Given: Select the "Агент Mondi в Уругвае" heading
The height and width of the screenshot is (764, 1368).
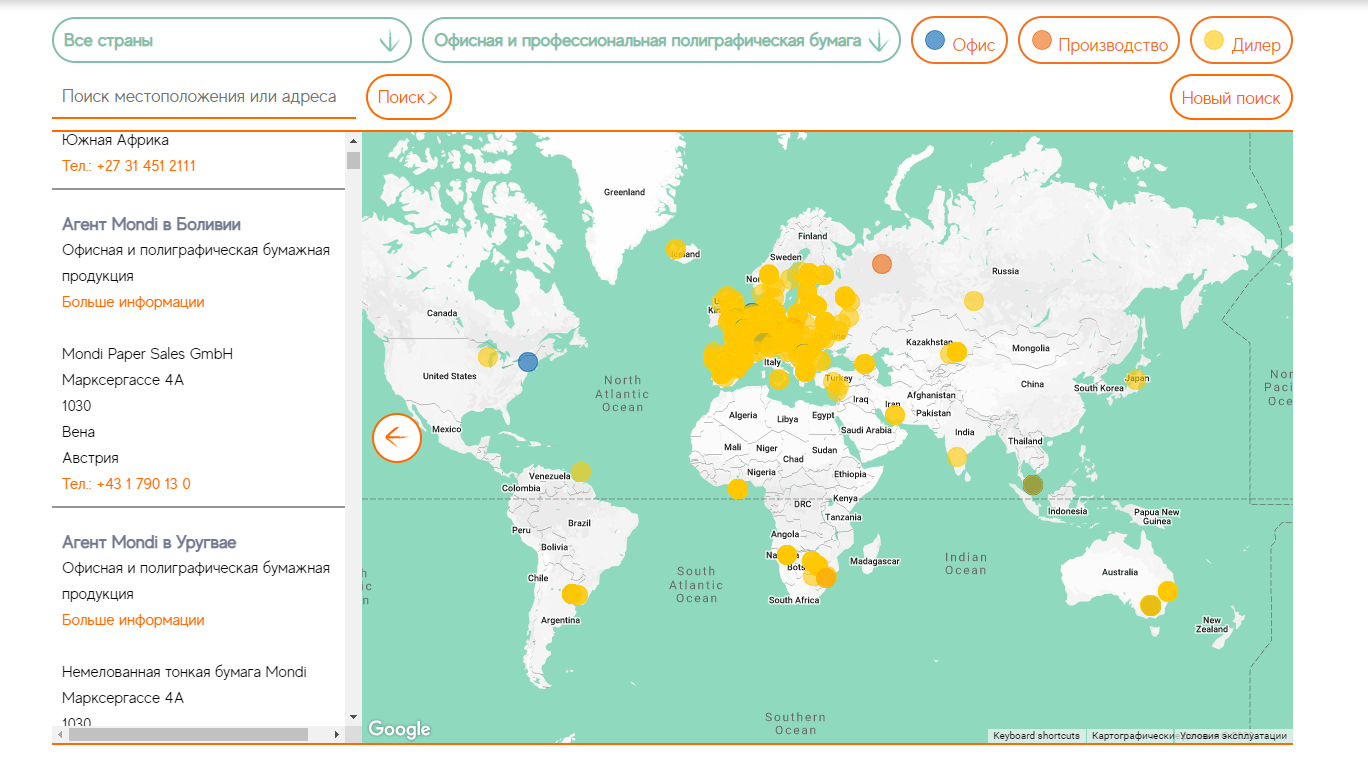Looking at the screenshot, I should [x=149, y=542].
